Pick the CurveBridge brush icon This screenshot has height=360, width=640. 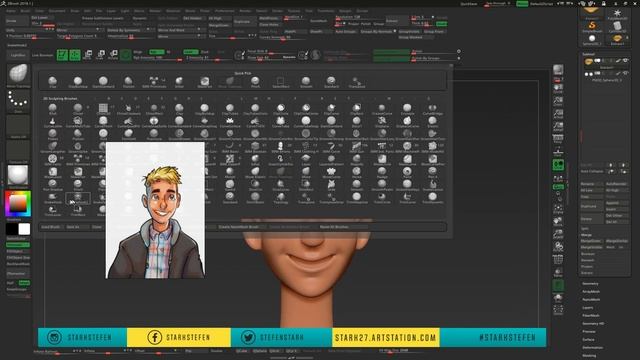point(432,109)
